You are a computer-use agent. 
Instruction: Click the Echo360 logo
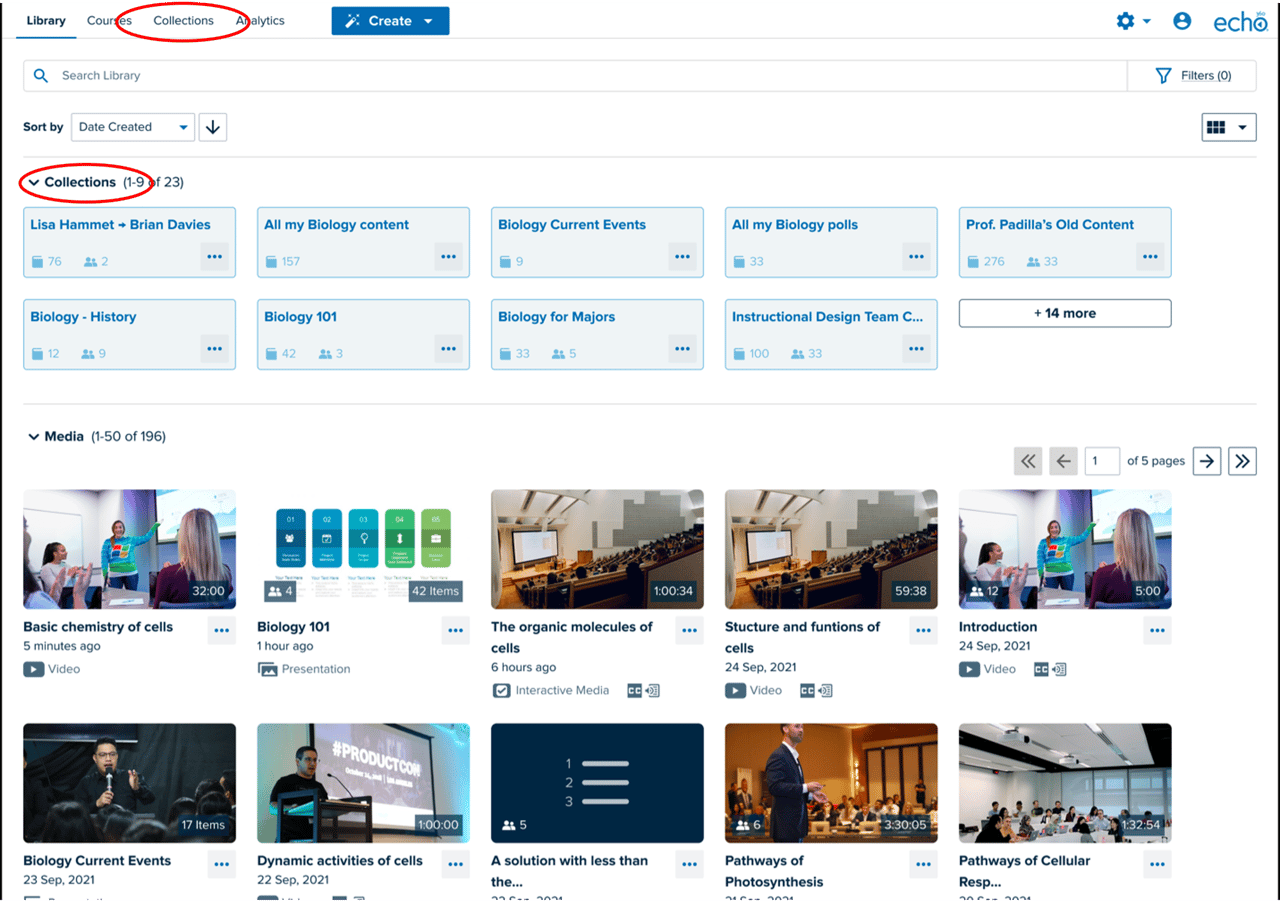[x=1240, y=22]
